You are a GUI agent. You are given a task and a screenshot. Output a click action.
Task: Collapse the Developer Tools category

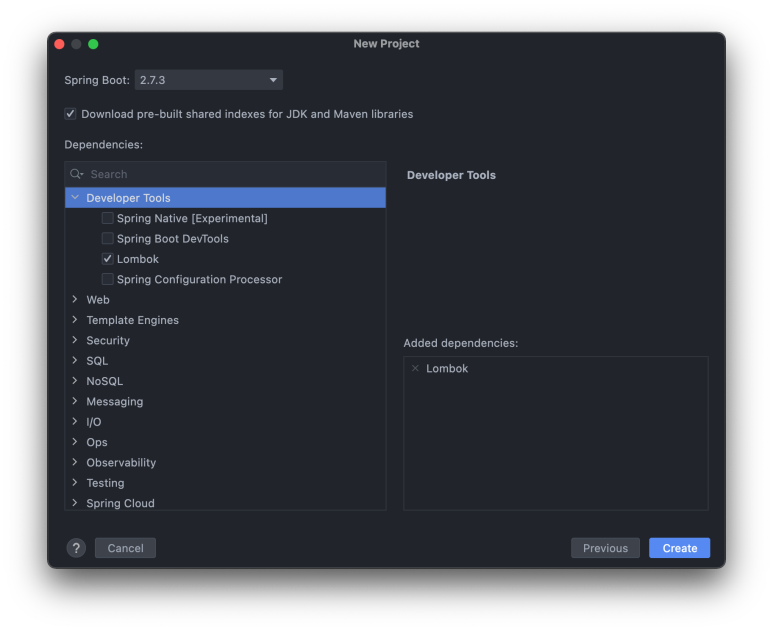(75, 198)
